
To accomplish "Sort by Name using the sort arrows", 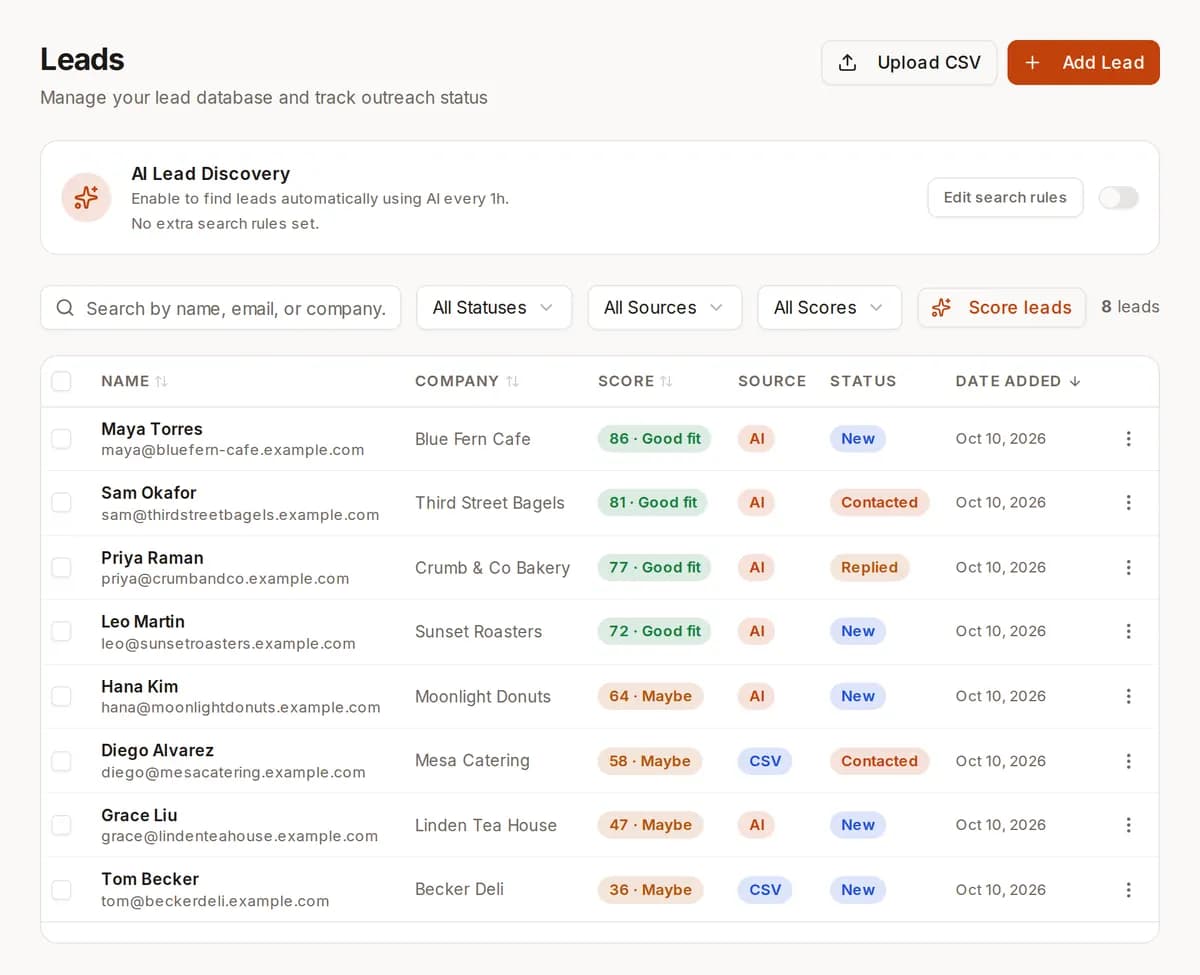I will tap(161, 381).
